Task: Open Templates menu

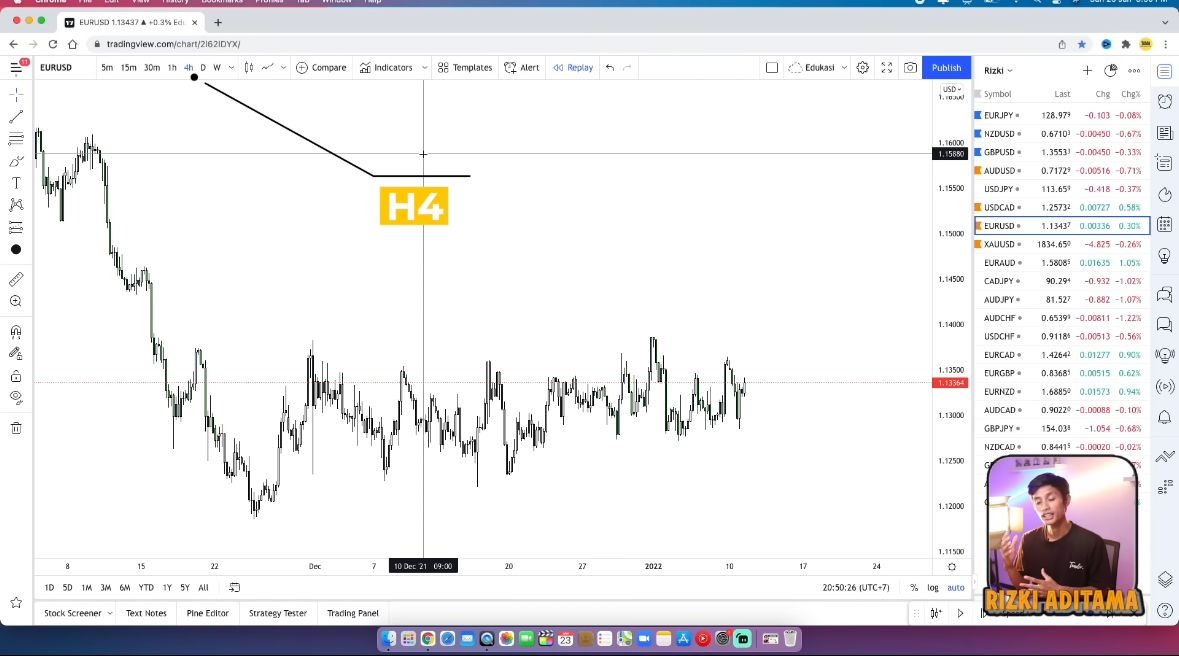Action: pyautogui.click(x=465, y=68)
